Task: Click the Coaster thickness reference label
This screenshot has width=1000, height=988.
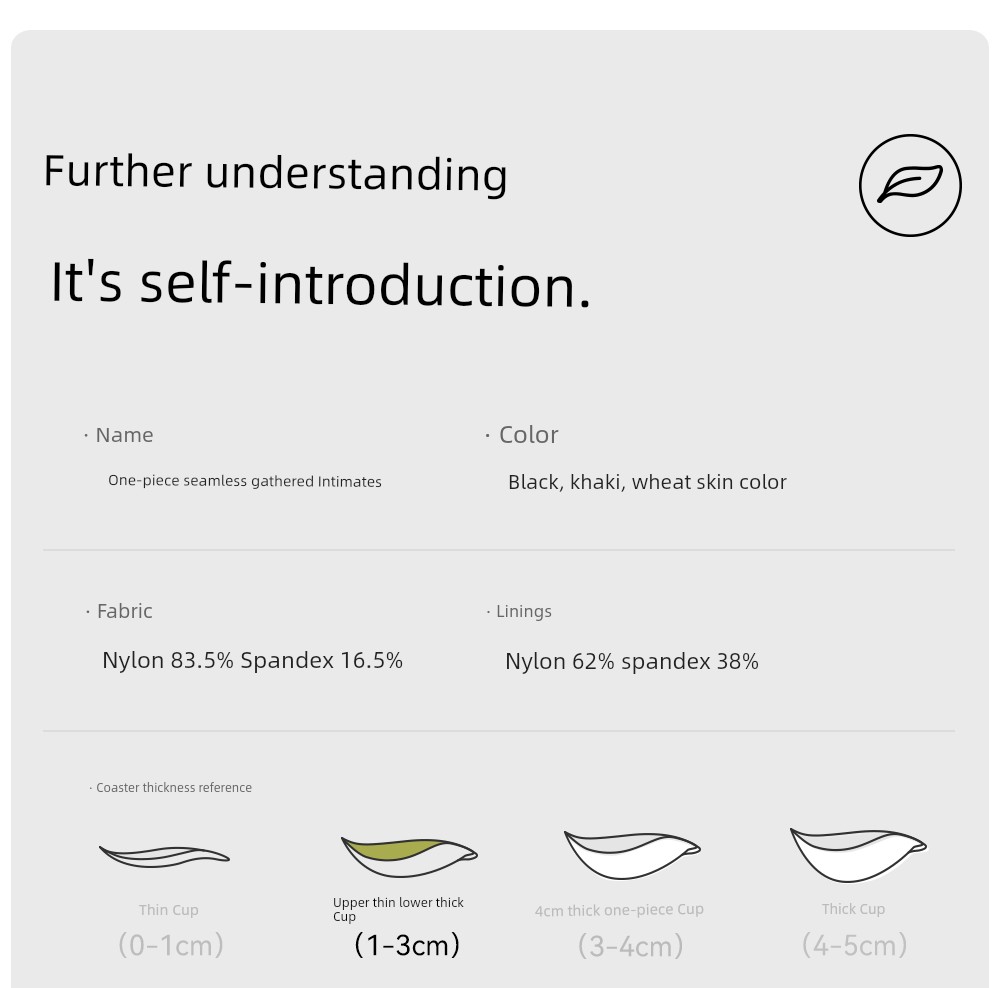Action: click(x=174, y=788)
